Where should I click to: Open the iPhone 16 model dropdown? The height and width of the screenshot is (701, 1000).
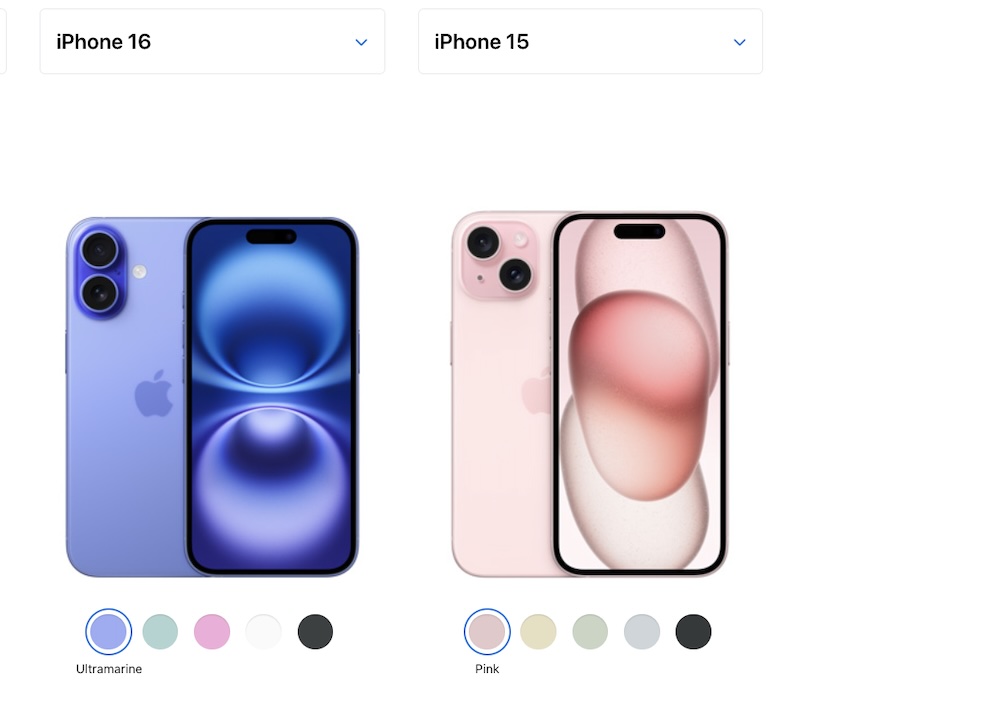point(212,41)
